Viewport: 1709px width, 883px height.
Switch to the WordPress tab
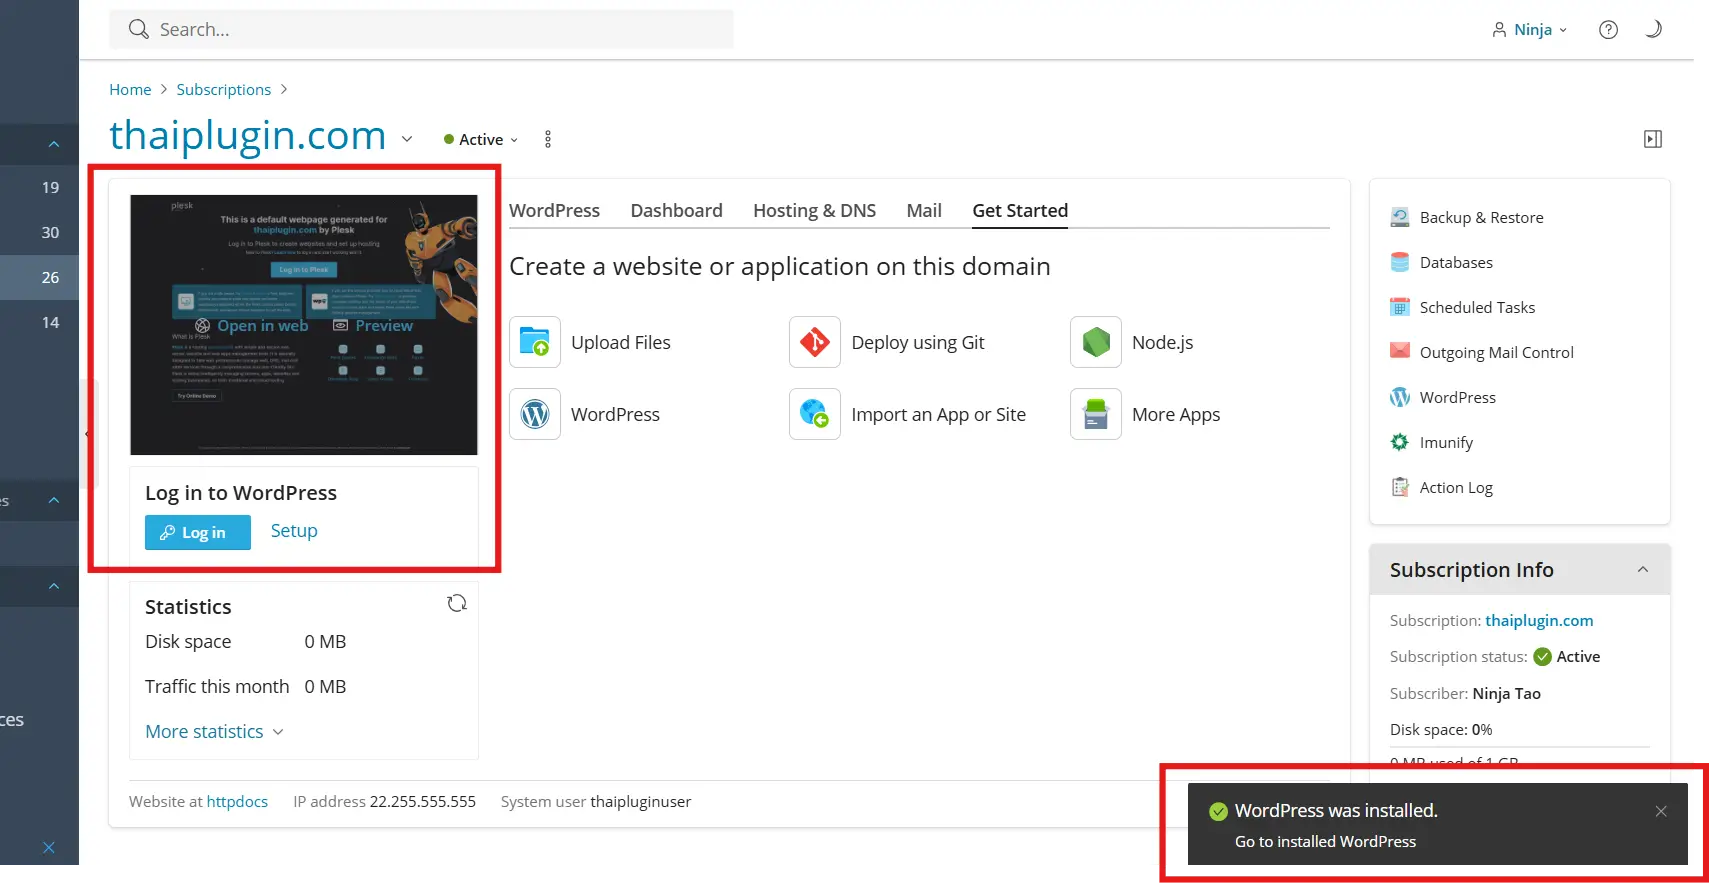[x=554, y=211]
